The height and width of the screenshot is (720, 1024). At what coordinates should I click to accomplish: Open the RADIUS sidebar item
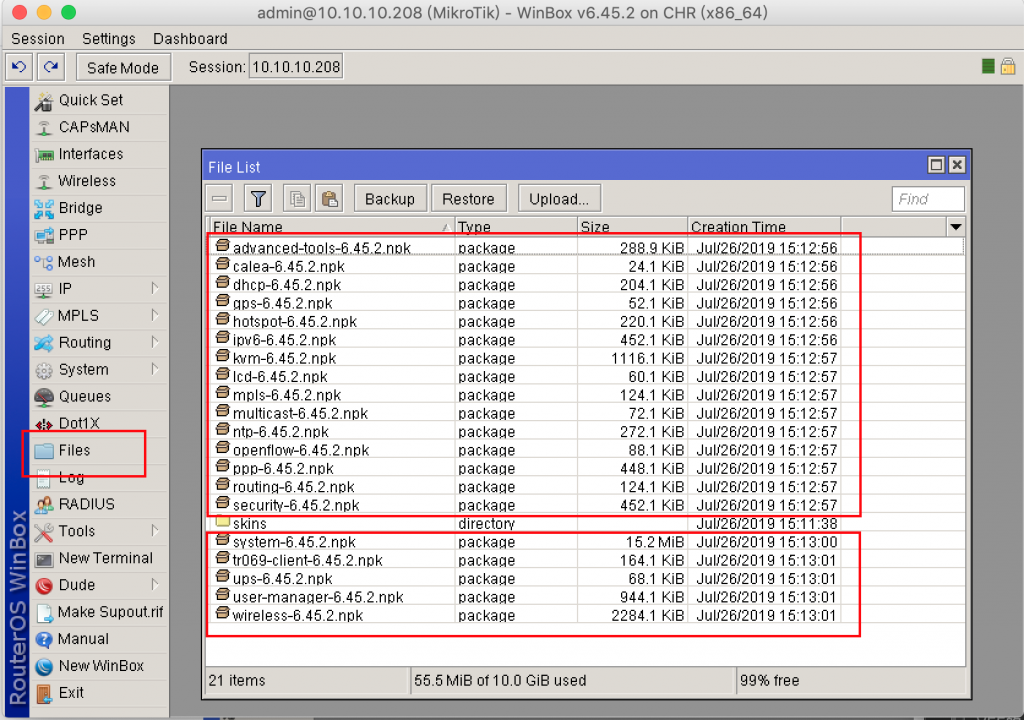(99, 504)
